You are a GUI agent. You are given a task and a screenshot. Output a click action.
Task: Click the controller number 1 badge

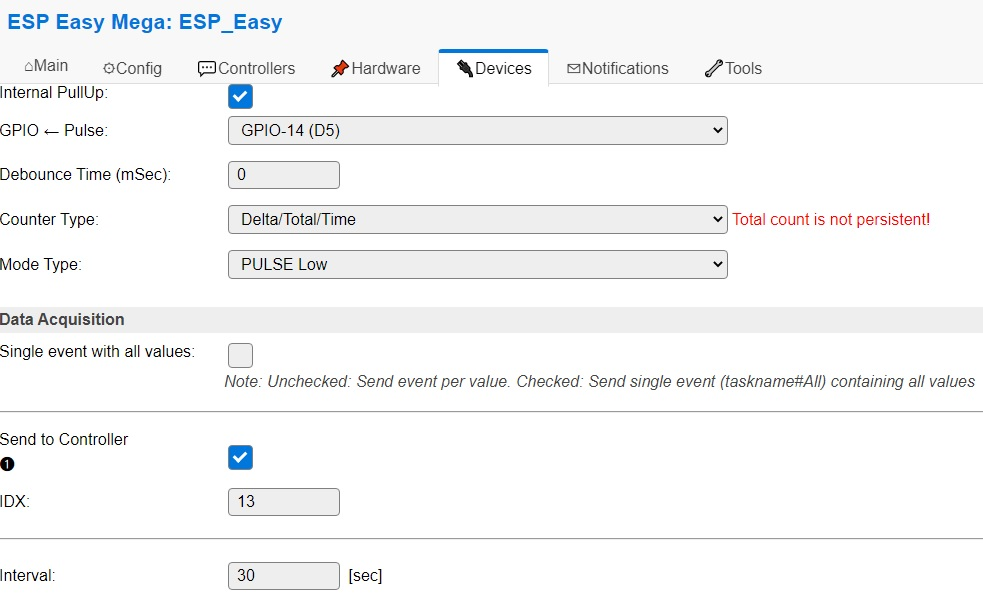pyautogui.click(x=7, y=464)
